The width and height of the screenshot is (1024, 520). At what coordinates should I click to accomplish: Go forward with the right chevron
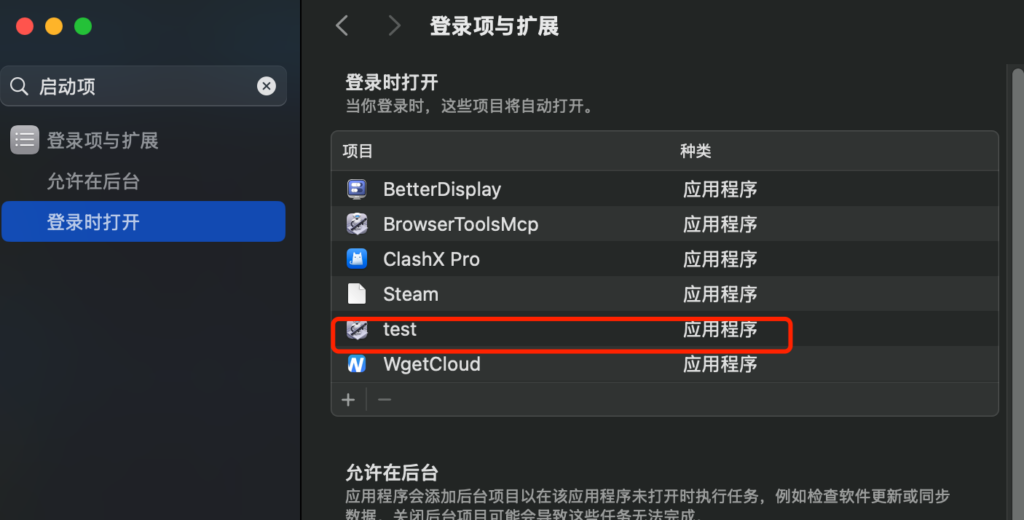[394, 25]
